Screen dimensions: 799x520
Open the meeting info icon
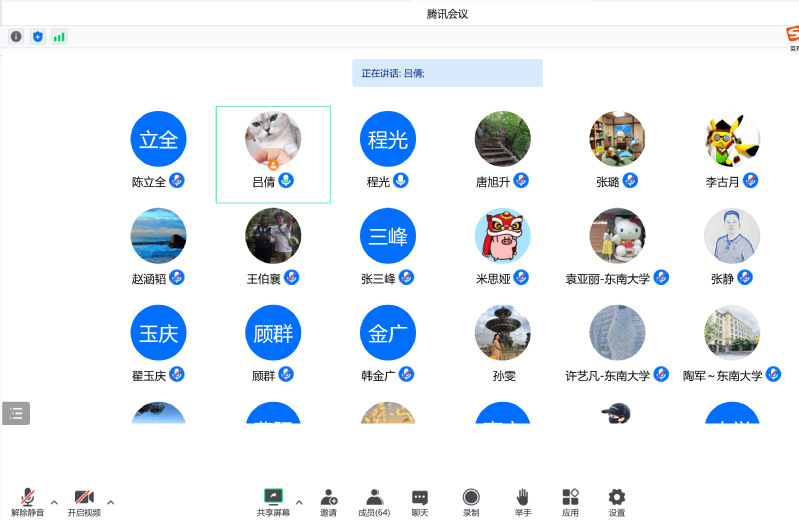pos(16,37)
